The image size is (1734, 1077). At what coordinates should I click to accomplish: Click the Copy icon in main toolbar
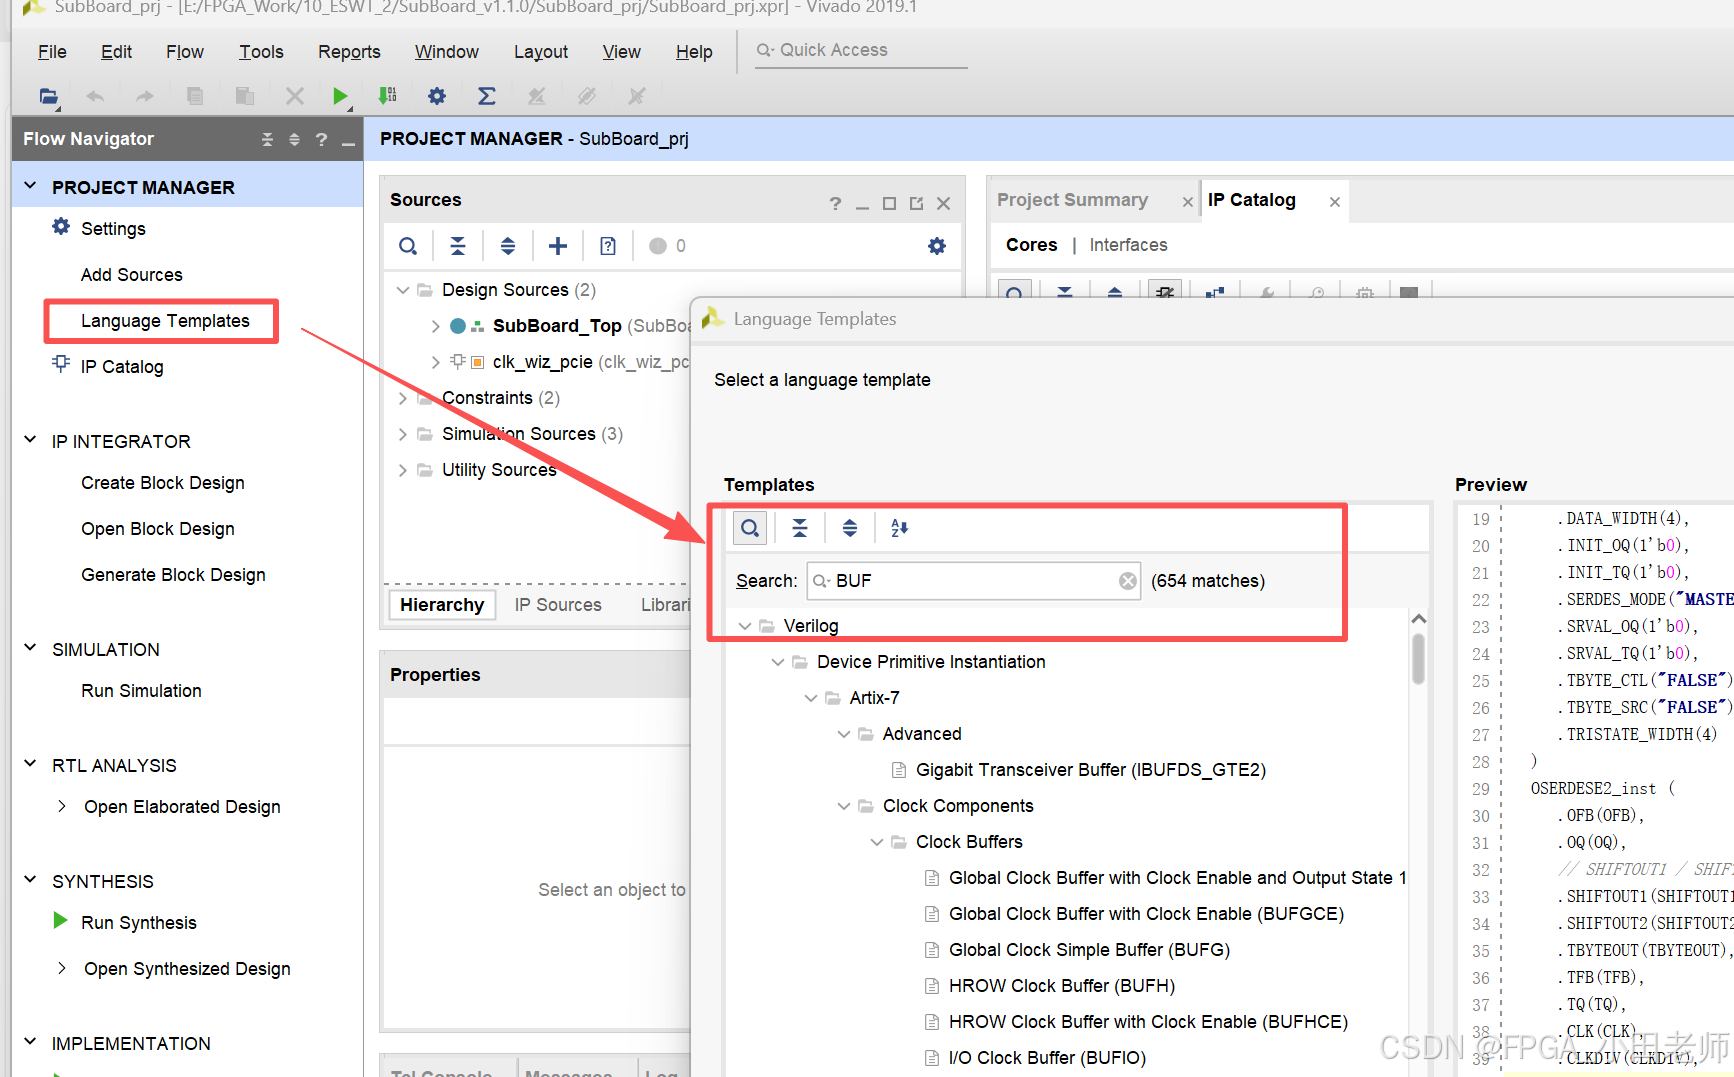[x=195, y=96]
